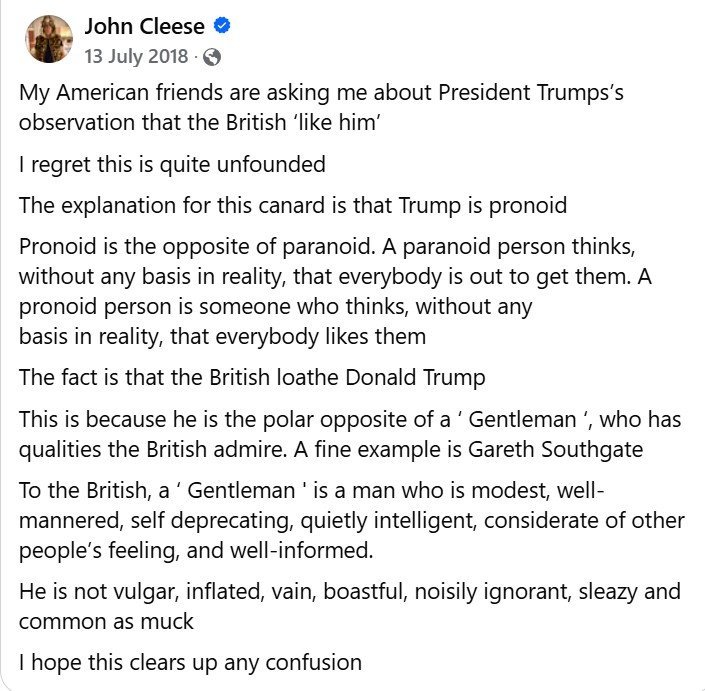Viewport: 705px width, 691px height.
Task: Click the words 'people's feeling, and well-informed'
Action: pyautogui.click(x=196, y=551)
